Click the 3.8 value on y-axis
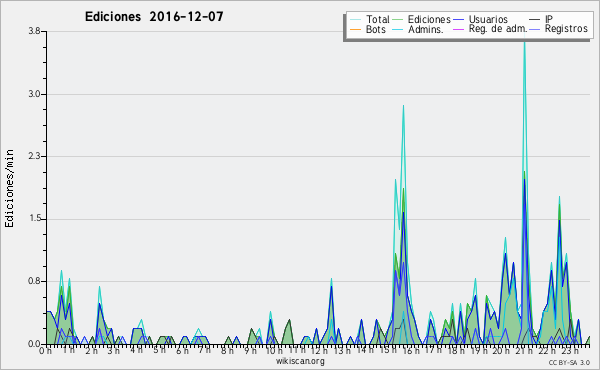The height and width of the screenshot is (370, 600). click(34, 31)
